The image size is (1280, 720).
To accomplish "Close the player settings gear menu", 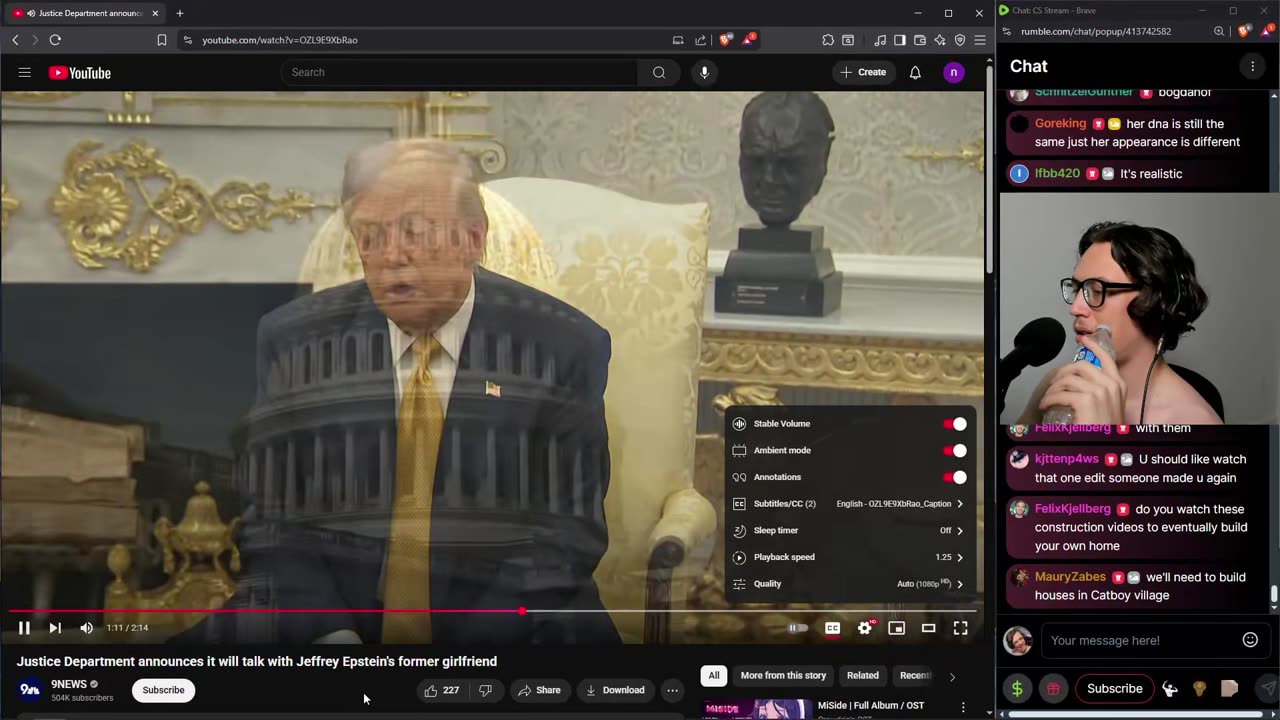I will [865, 628].
